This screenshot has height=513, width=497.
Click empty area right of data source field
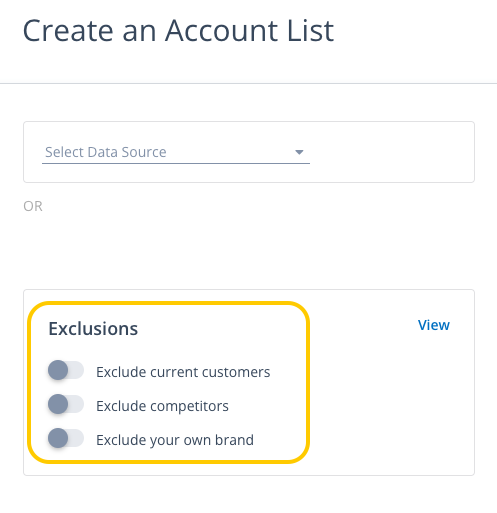392,152
